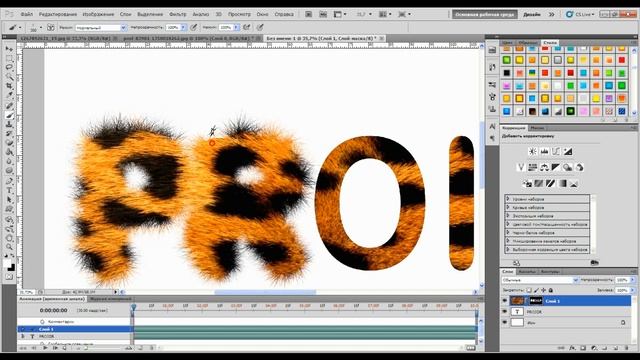Open the Изображение menu

click(98, 14)
